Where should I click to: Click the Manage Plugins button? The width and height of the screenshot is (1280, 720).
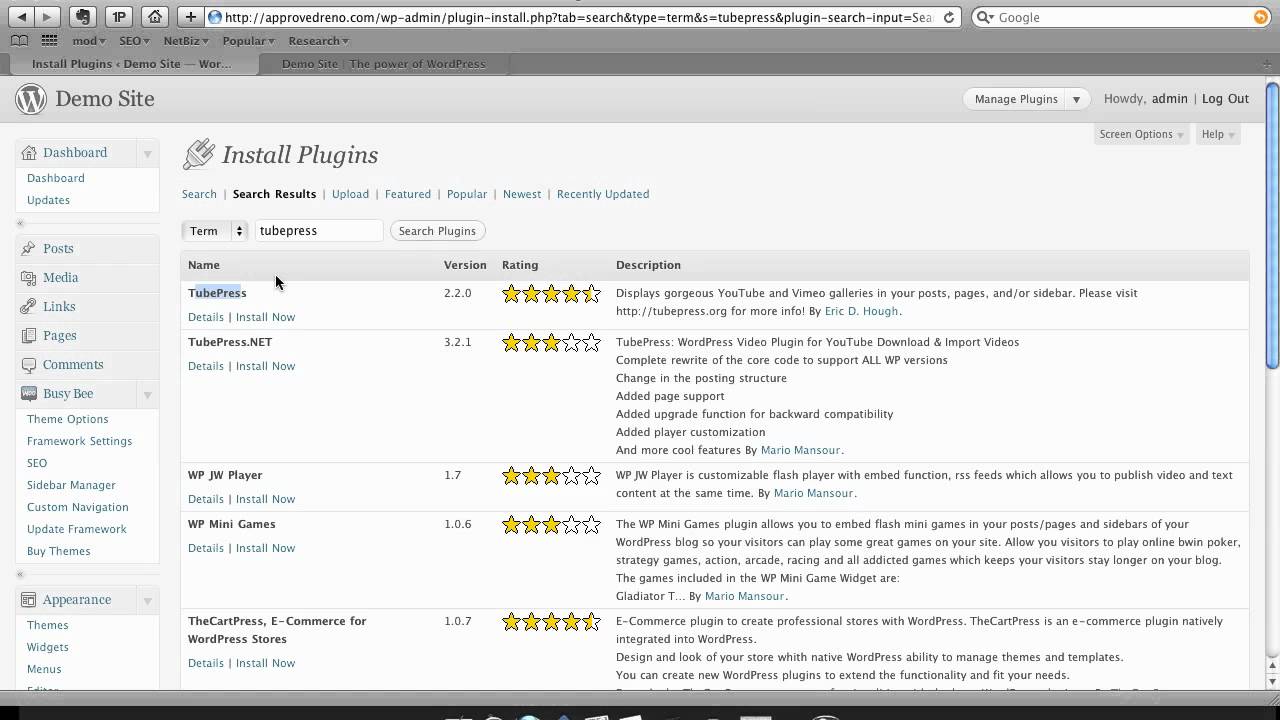[1016, 99]
